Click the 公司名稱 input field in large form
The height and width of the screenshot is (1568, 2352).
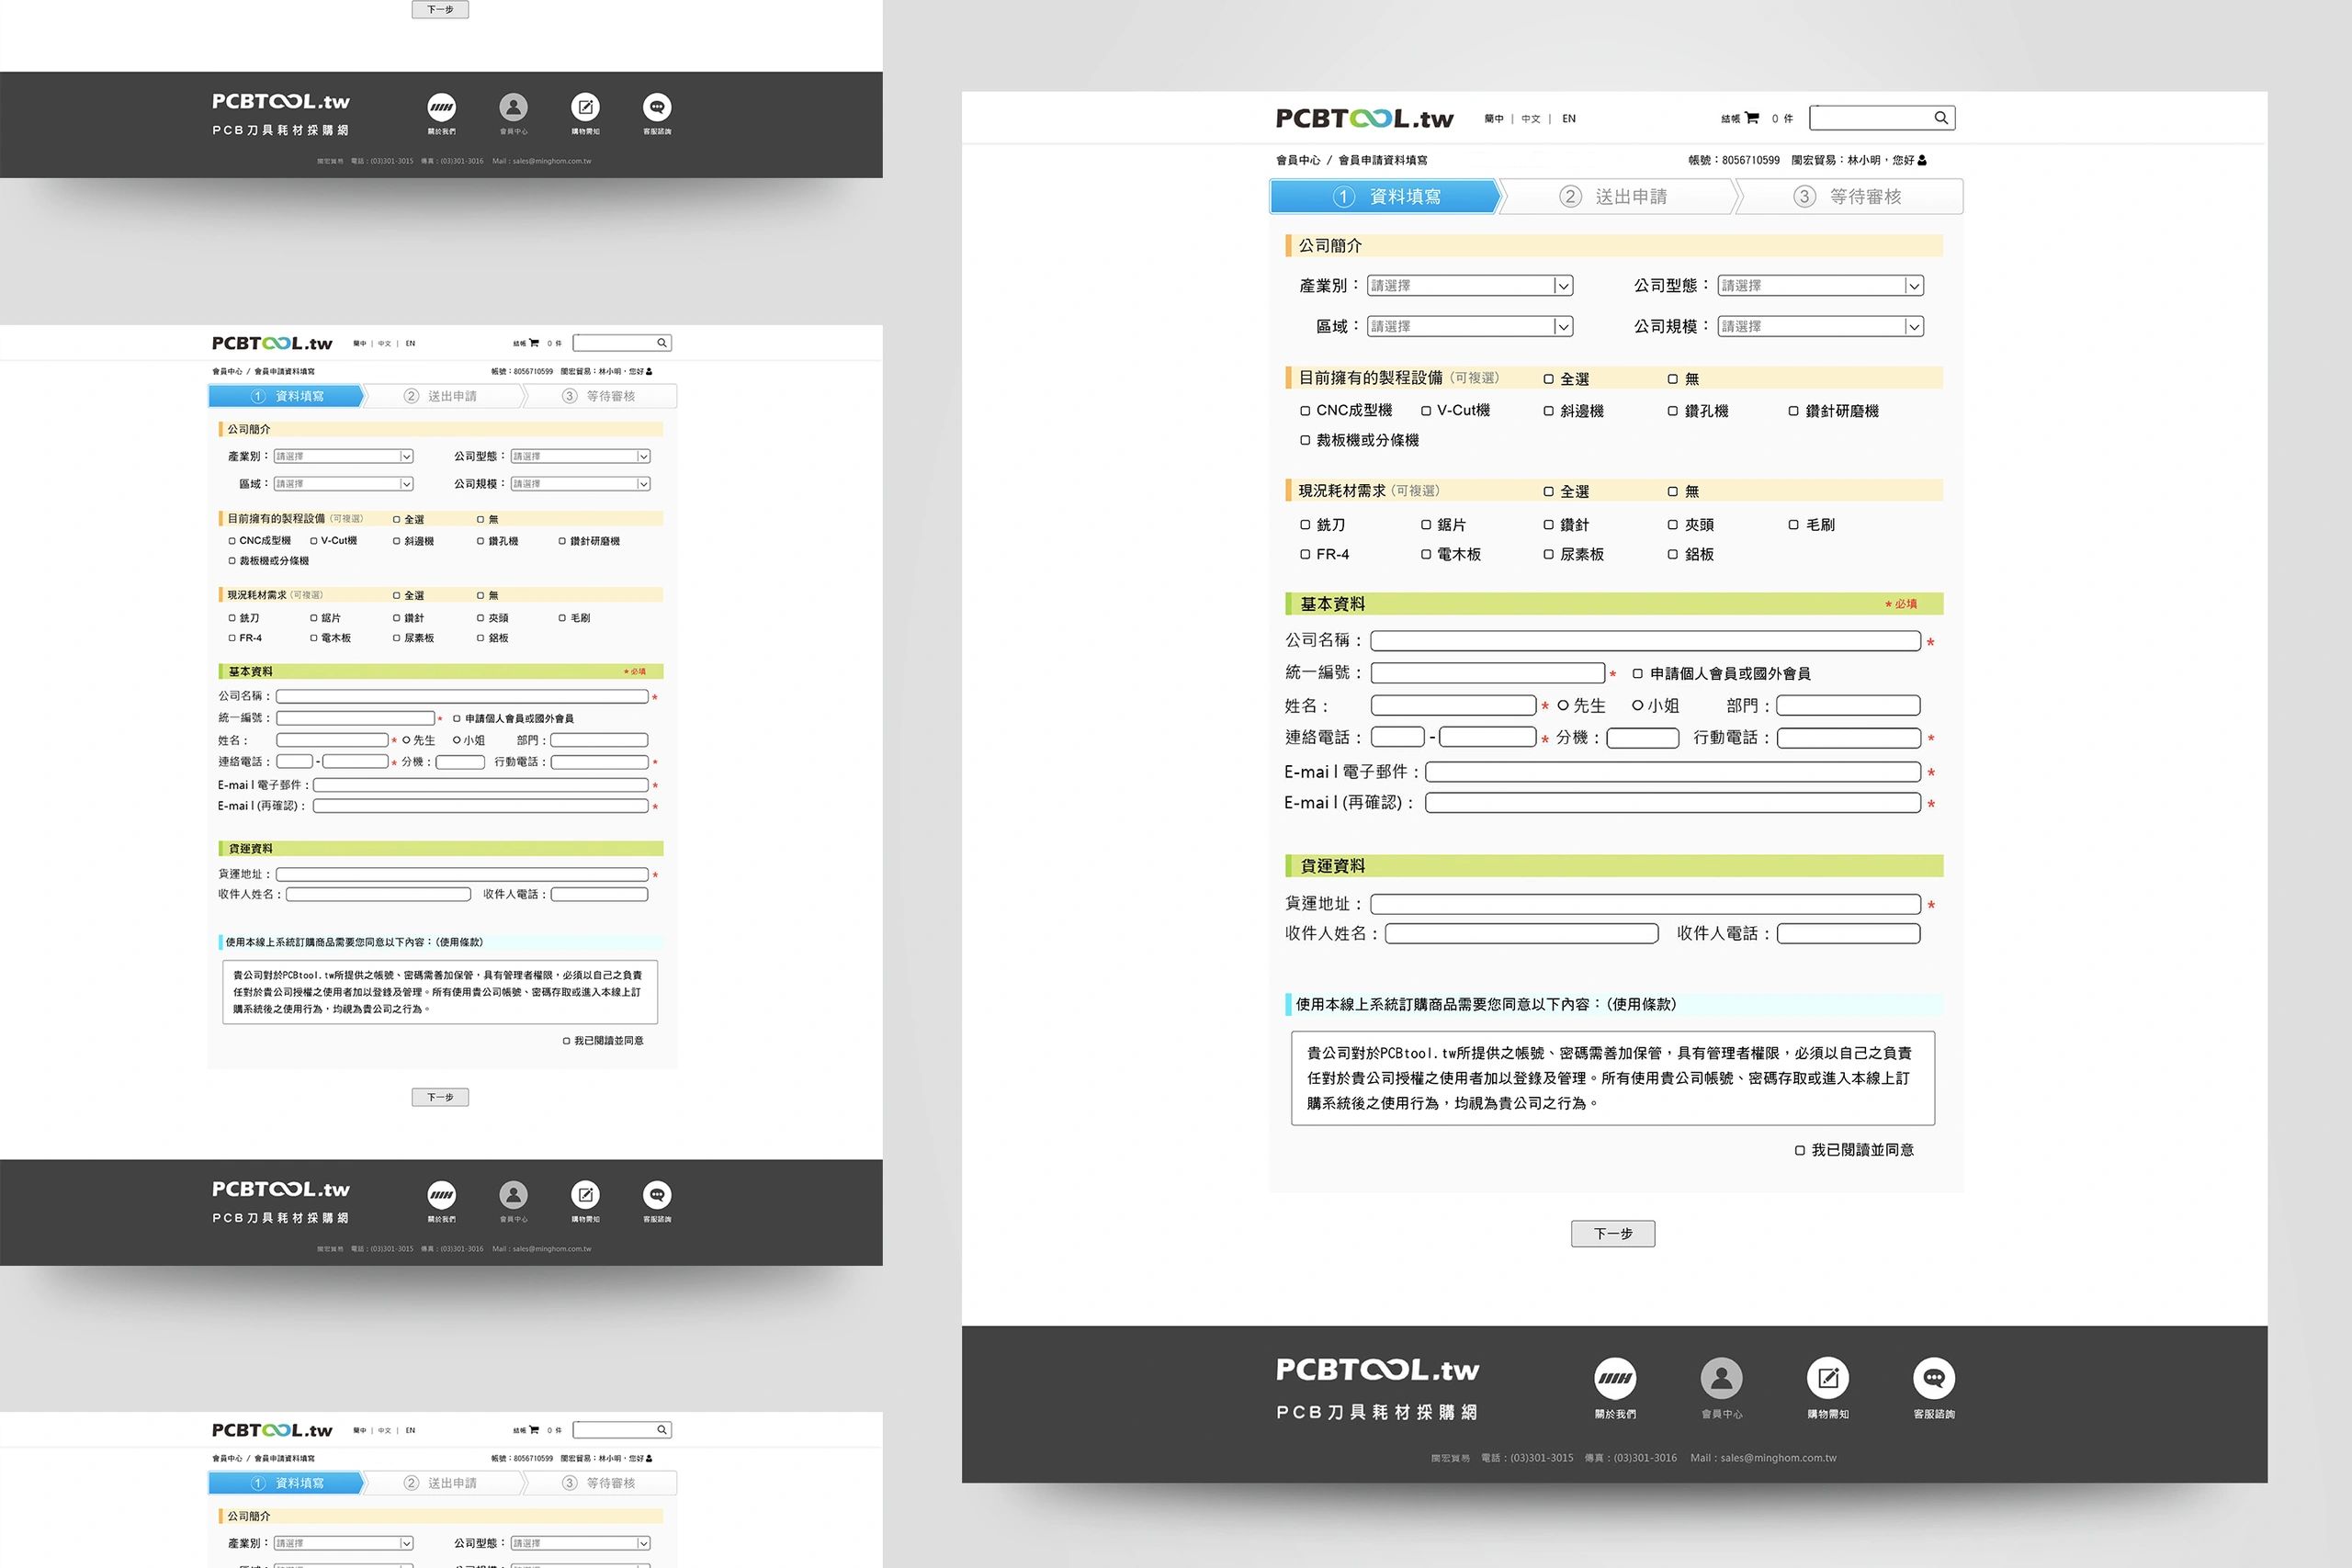click(x=1645, y=641)
